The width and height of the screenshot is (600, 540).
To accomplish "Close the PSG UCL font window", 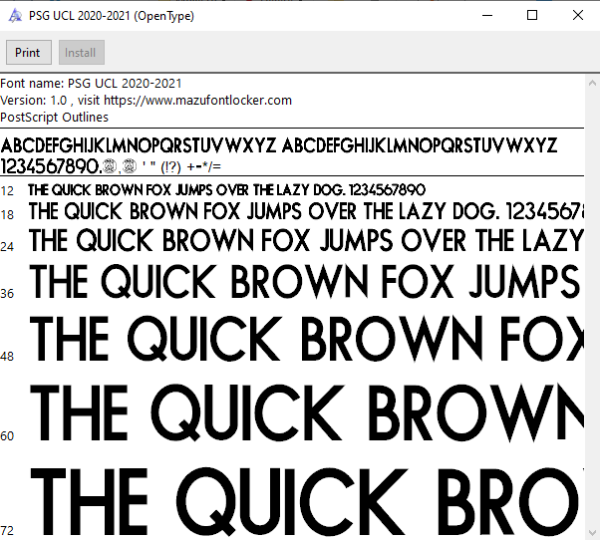I will [577, 15].
